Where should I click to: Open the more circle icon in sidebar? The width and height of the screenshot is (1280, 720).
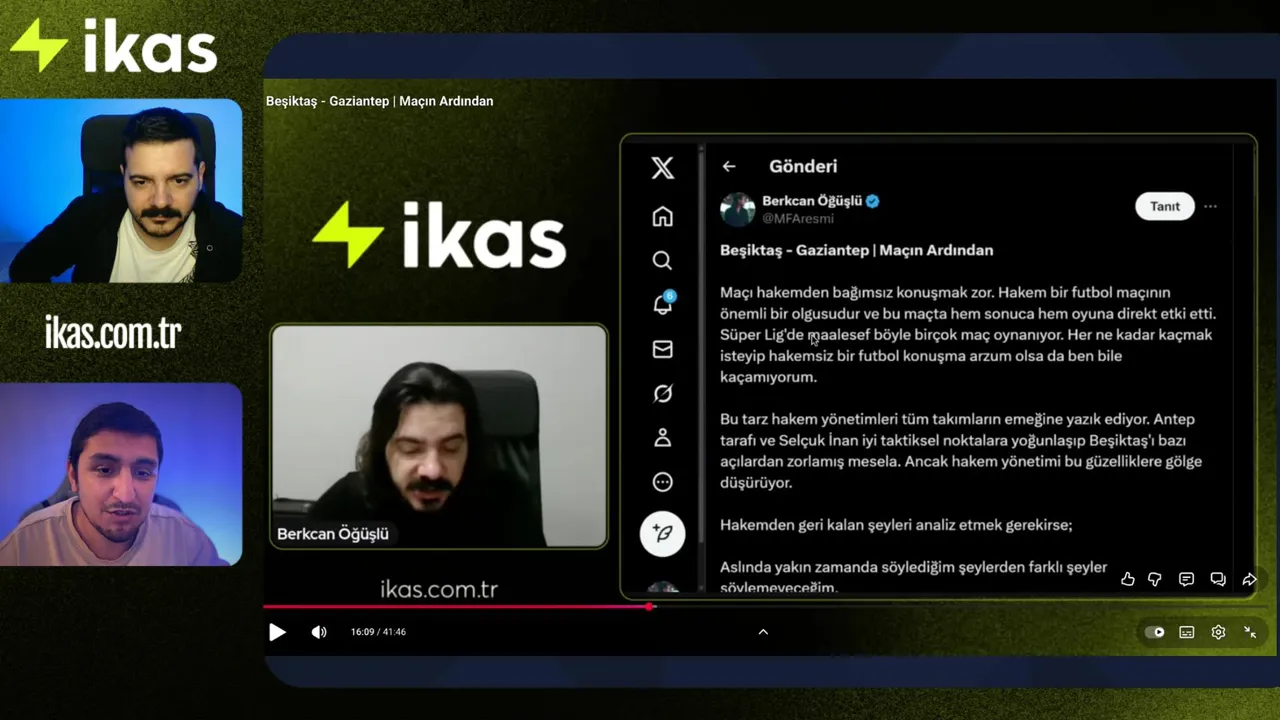(662, 482)
